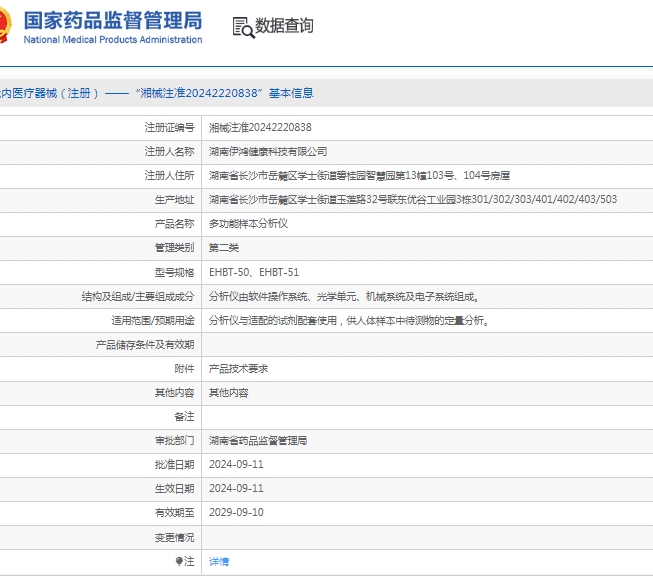The height and width of the screenshot is (582, 653).
Task: Click the 数据查询 magnifier document icon
Action: (x=242, y=27)
